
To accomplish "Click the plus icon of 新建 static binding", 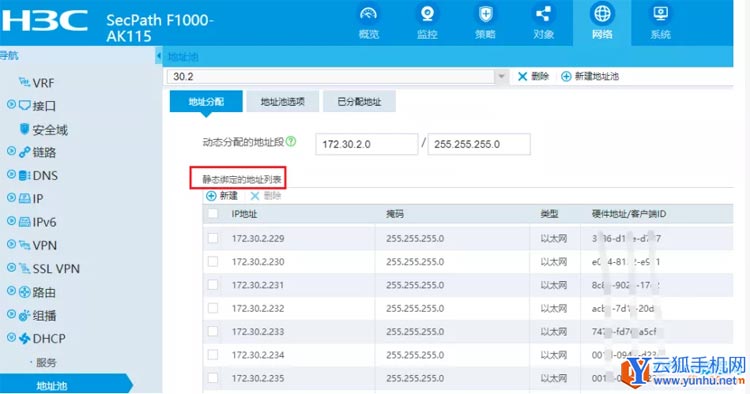I will (211, 196).
